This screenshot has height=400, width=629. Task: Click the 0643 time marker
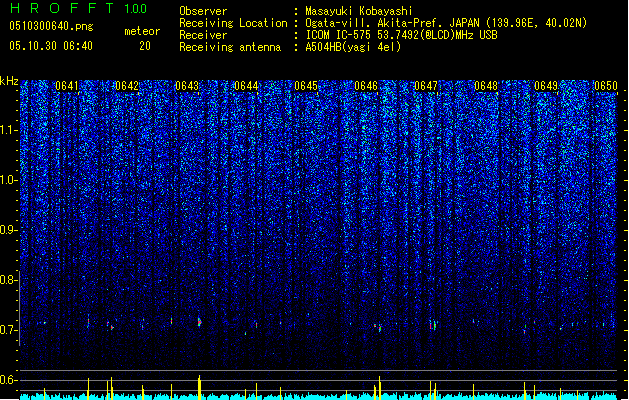point(187,86)
